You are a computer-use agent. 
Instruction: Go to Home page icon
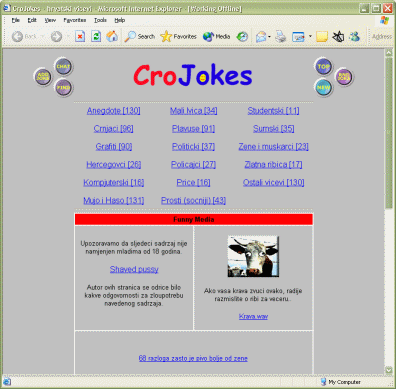pyautogui.click(x=112, y=36)
